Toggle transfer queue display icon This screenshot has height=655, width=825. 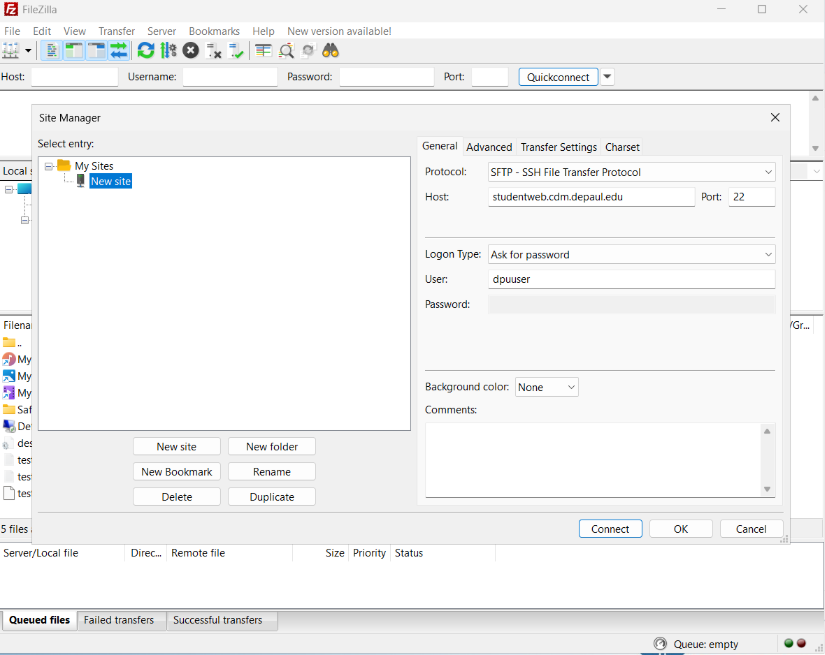pos(119,50)
